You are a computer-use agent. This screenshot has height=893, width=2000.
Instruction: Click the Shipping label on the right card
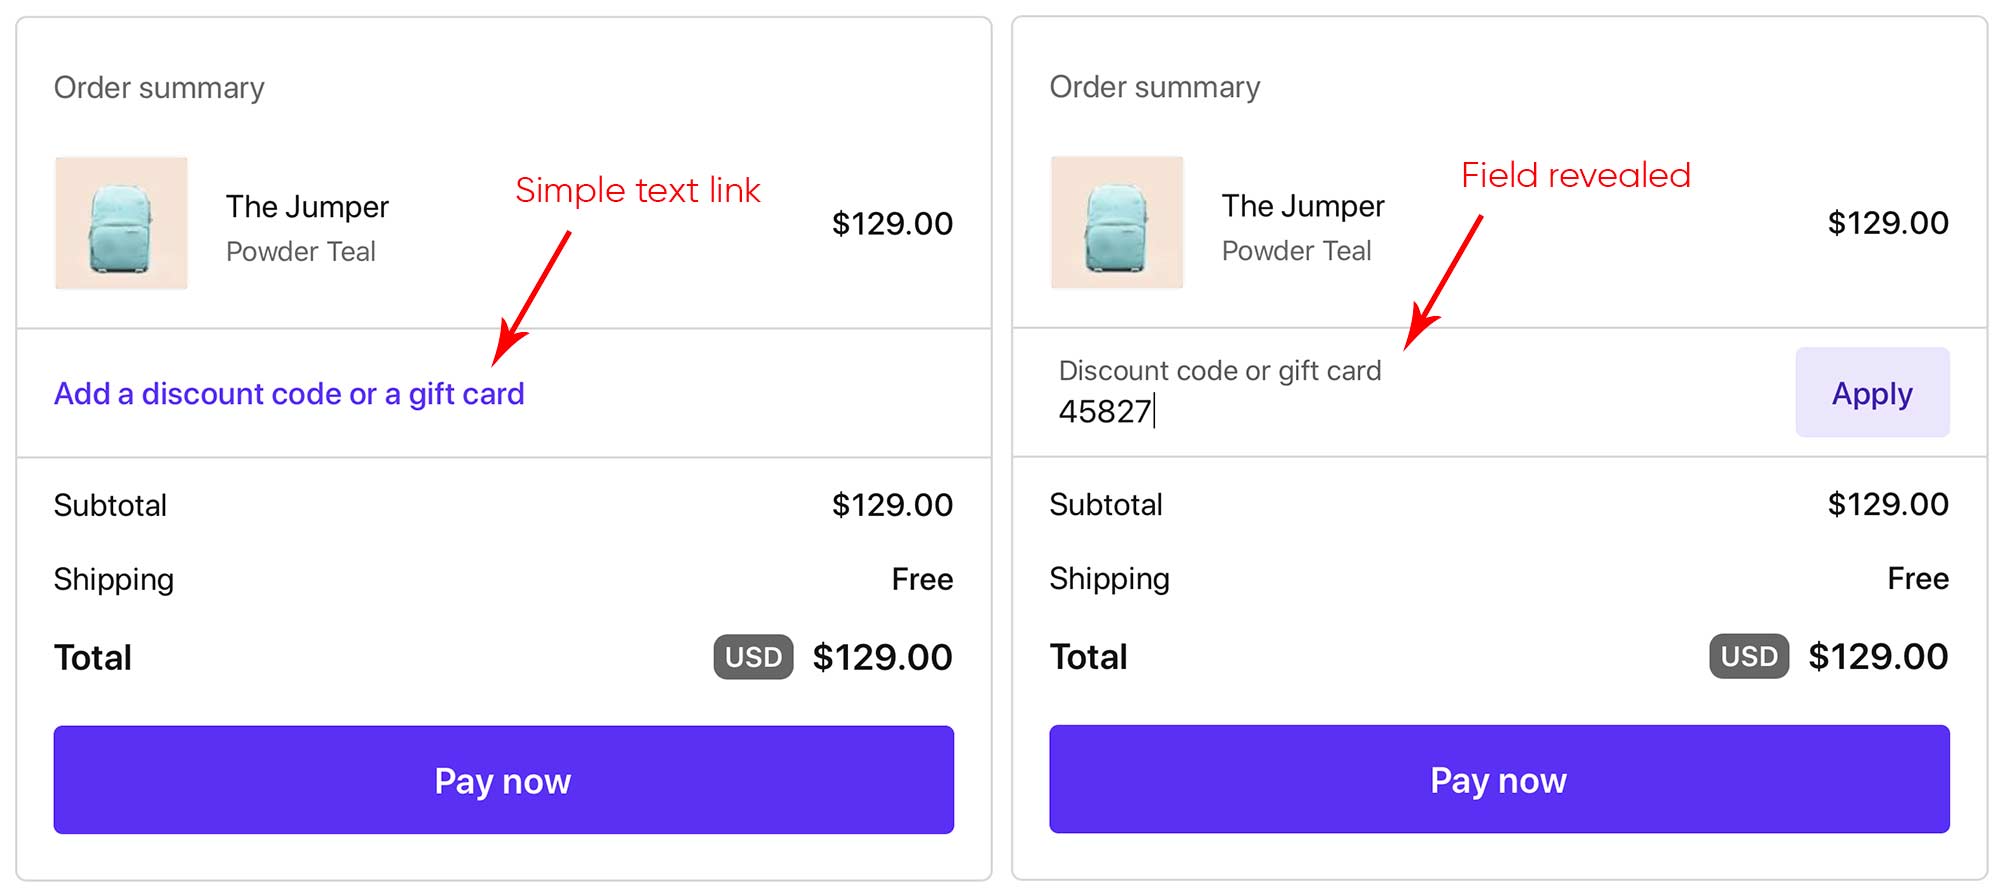[1109, 578]
